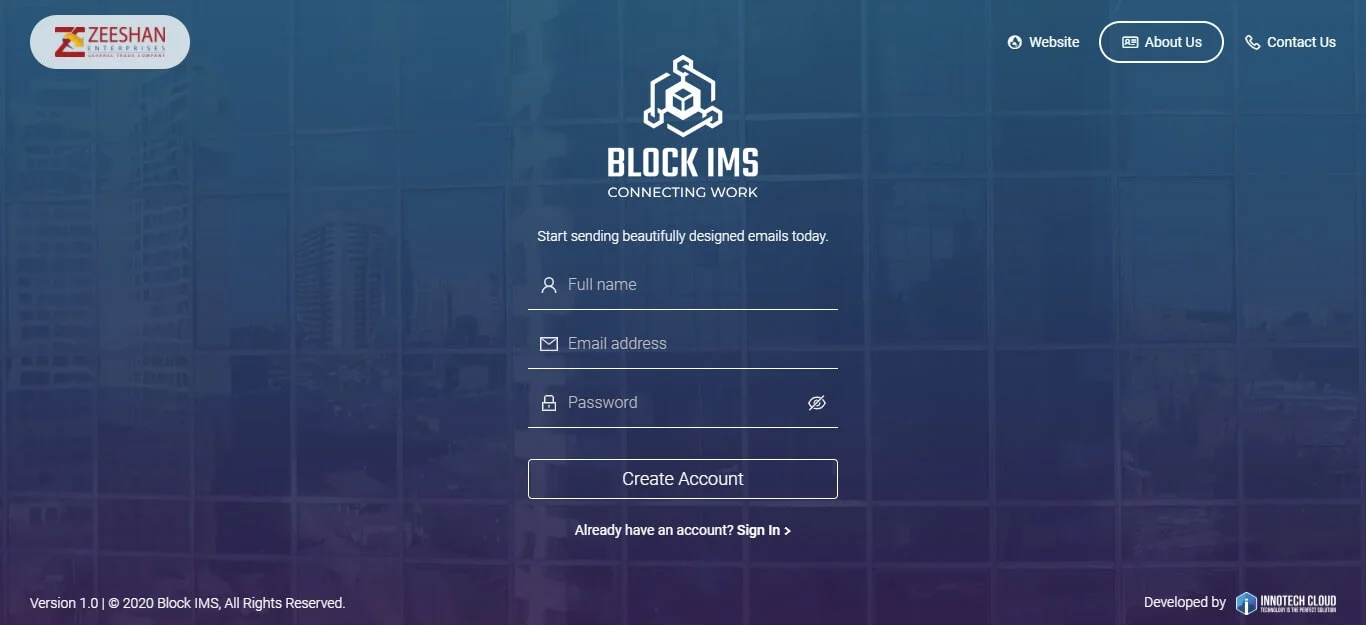Click the phone icon beside Contact Us
The width and height of the screenshot is (1366, 625).
pyautogui.click(x=1252, y=42)
